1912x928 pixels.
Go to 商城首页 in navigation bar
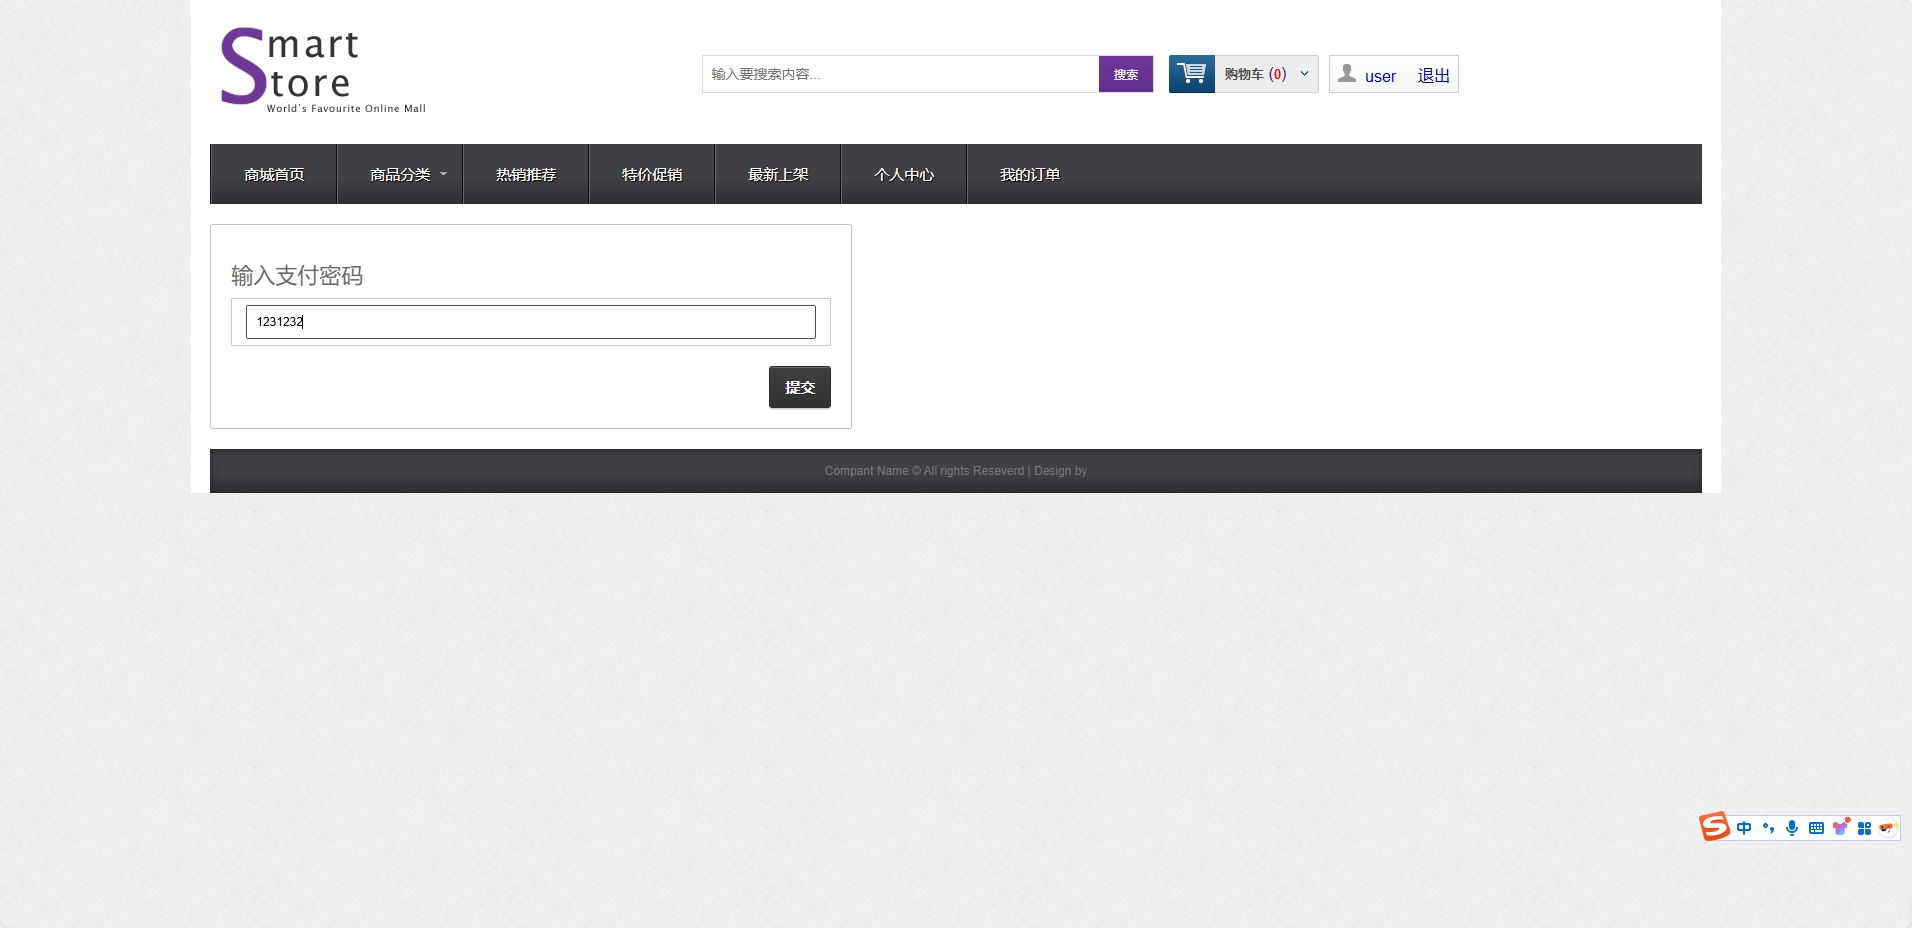point(274,174)
